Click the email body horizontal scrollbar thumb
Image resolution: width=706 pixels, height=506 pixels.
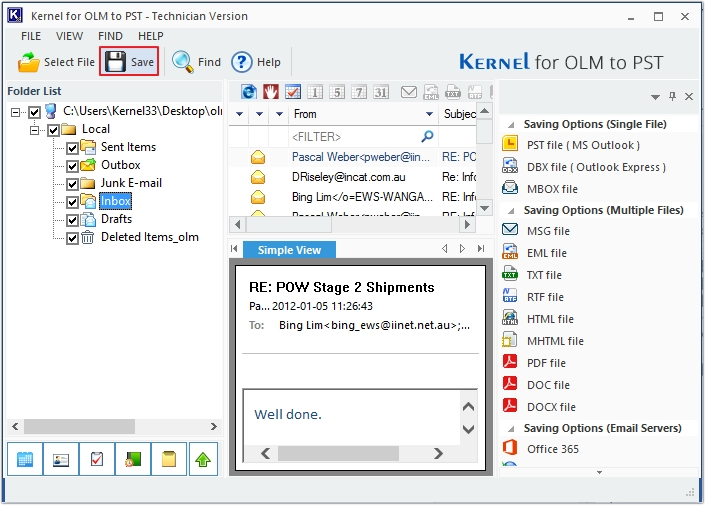click(x=338, y=453)
